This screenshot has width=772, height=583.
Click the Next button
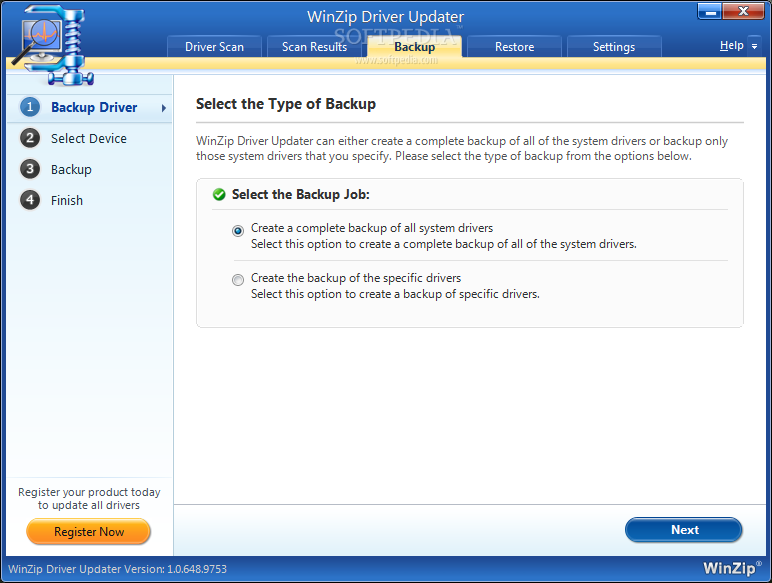pyautogui.click(x=683, y=530)
